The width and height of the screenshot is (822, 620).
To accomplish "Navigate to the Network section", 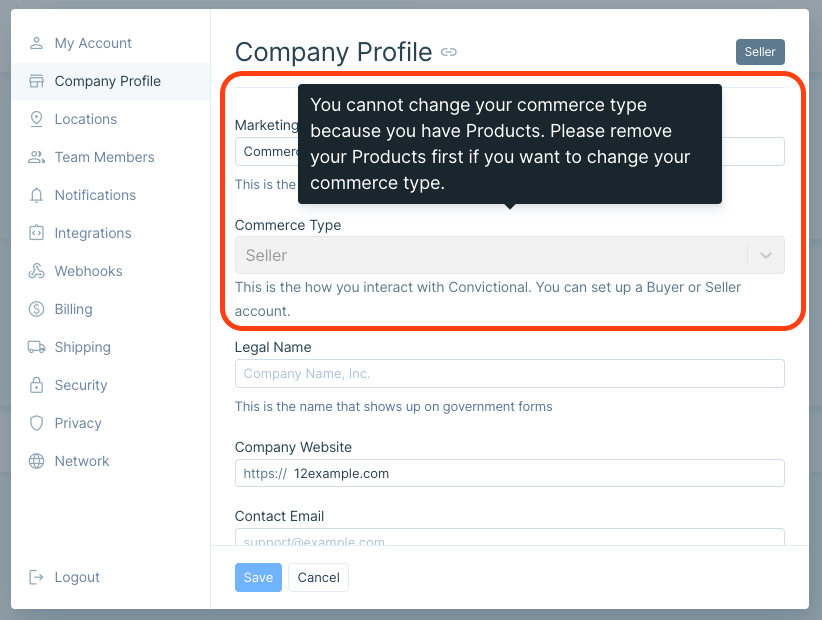I will click(x=82, y=461).
